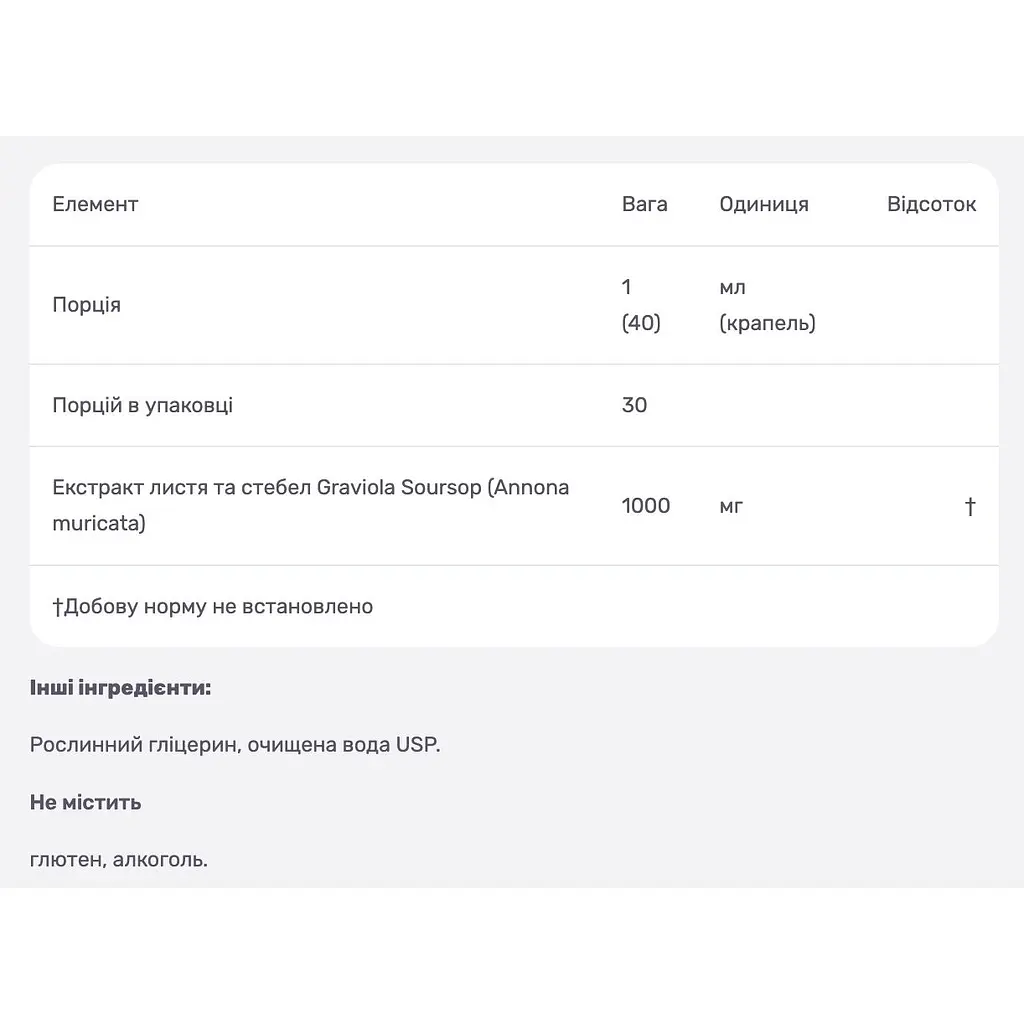Click the Відсоток column header
The height and width of the screenshot is (1024, 1024).
[x=931, y=204]
